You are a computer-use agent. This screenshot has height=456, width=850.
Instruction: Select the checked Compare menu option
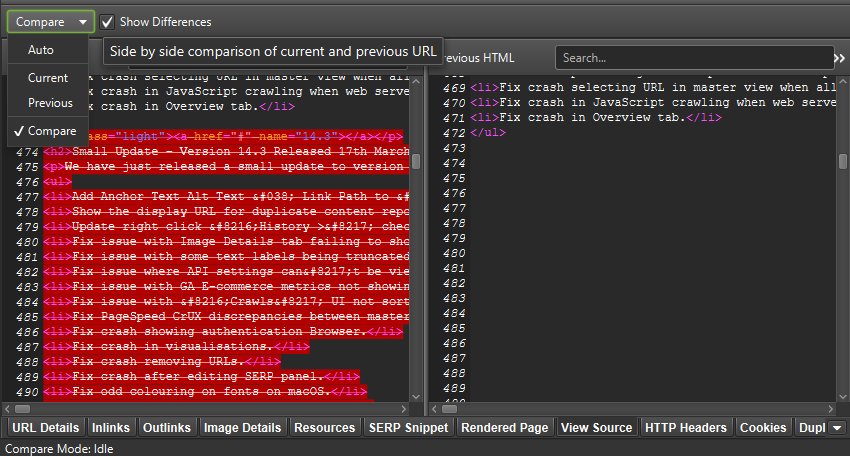[48, 131]
